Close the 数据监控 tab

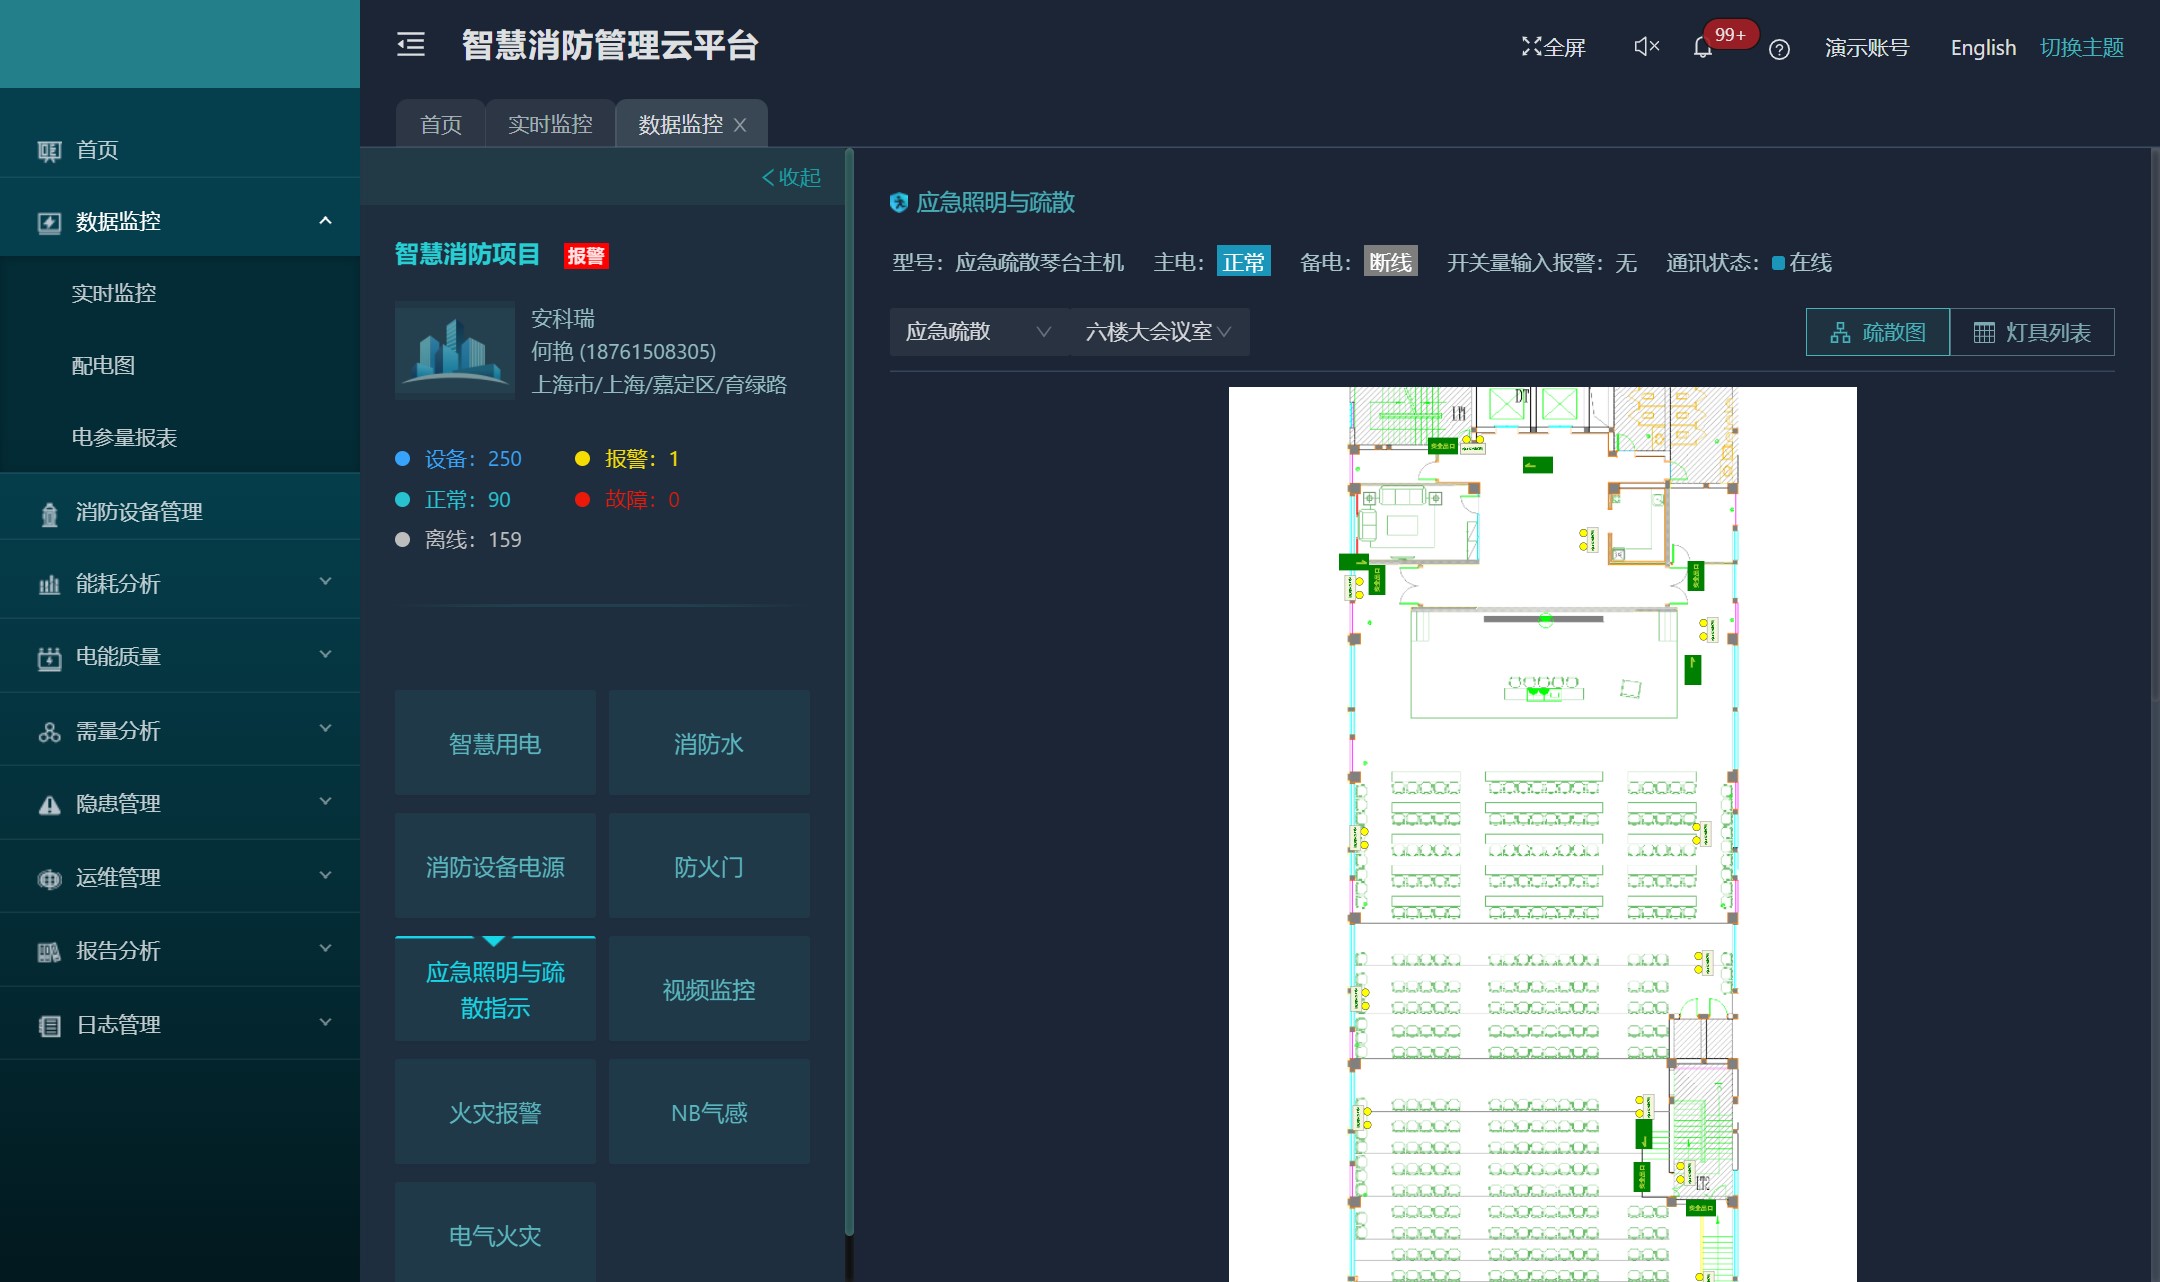coord(740,125)
